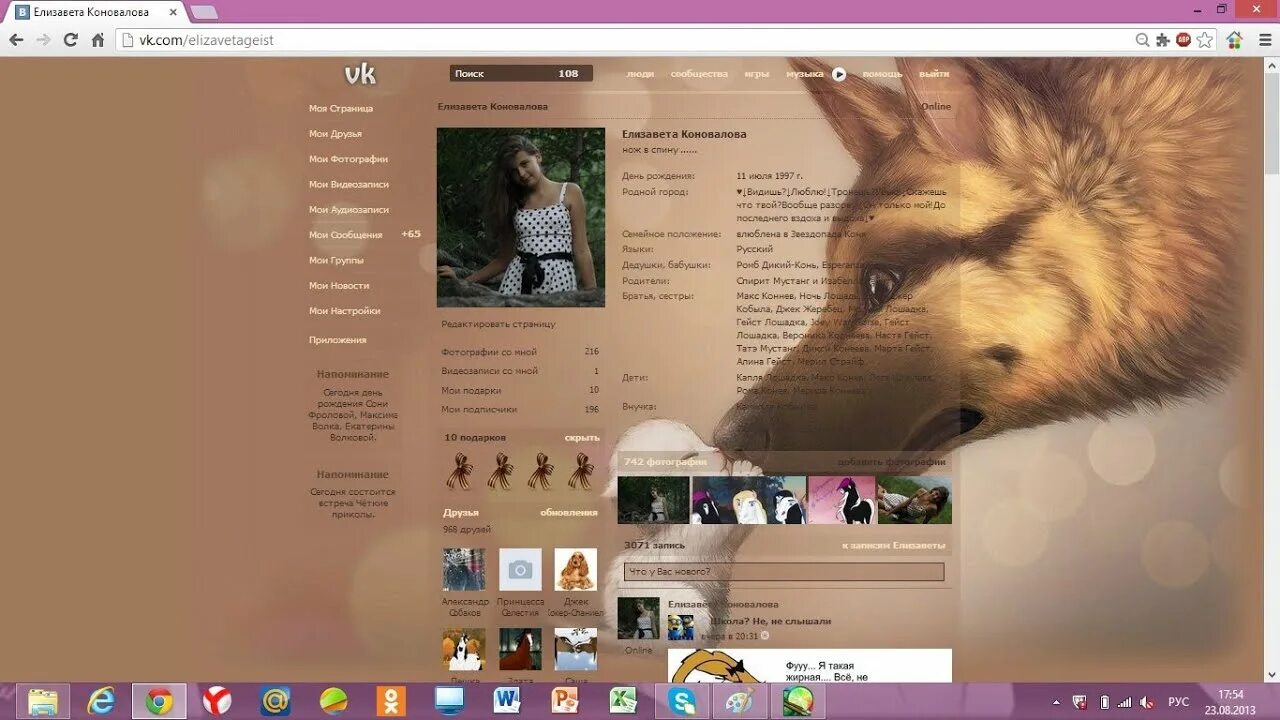1280x720 pixels.
Task: Click the volume tray icon
Action: (x=1146, y=702)
